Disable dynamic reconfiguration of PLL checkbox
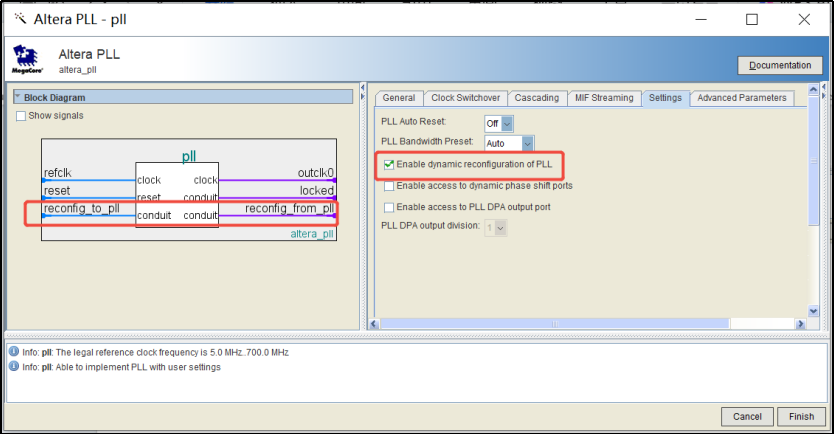Screen dimensions: 834x434 click(x=389, y=164)
